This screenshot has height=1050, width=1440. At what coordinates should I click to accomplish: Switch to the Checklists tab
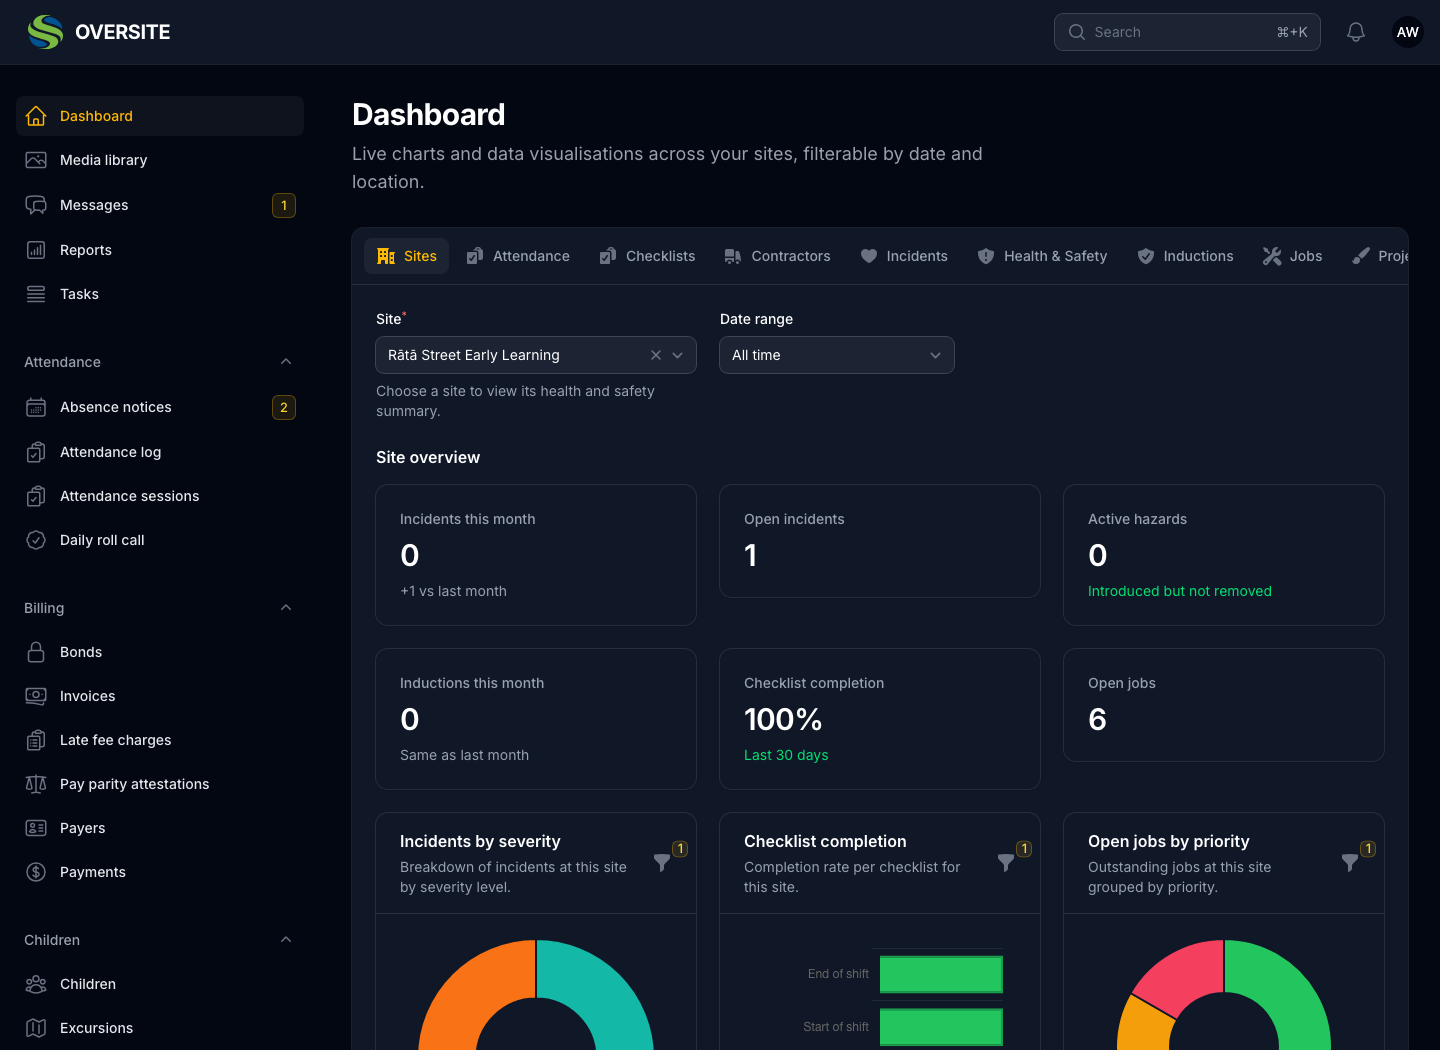(x=647, y=256)
